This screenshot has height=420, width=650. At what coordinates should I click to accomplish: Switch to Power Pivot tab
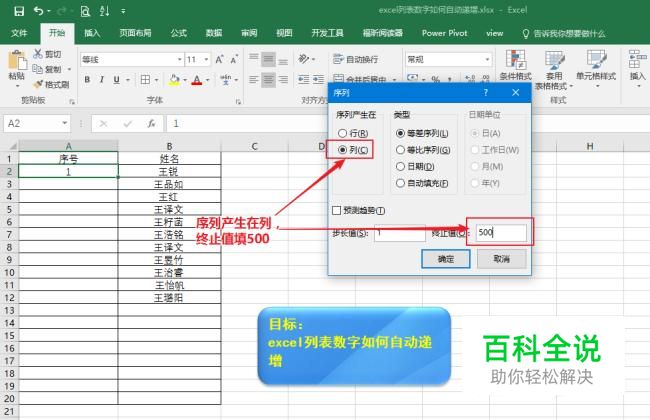[444, 33]
